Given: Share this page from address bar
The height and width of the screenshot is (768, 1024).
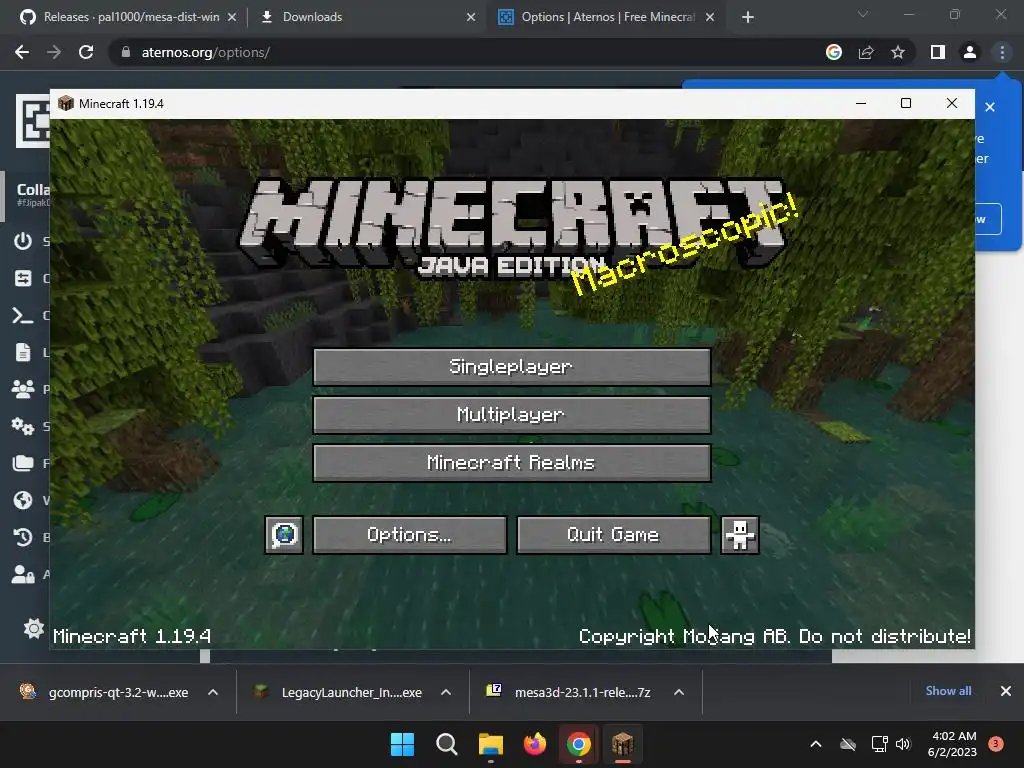Looking at the screenshot, I should point(866,52).
